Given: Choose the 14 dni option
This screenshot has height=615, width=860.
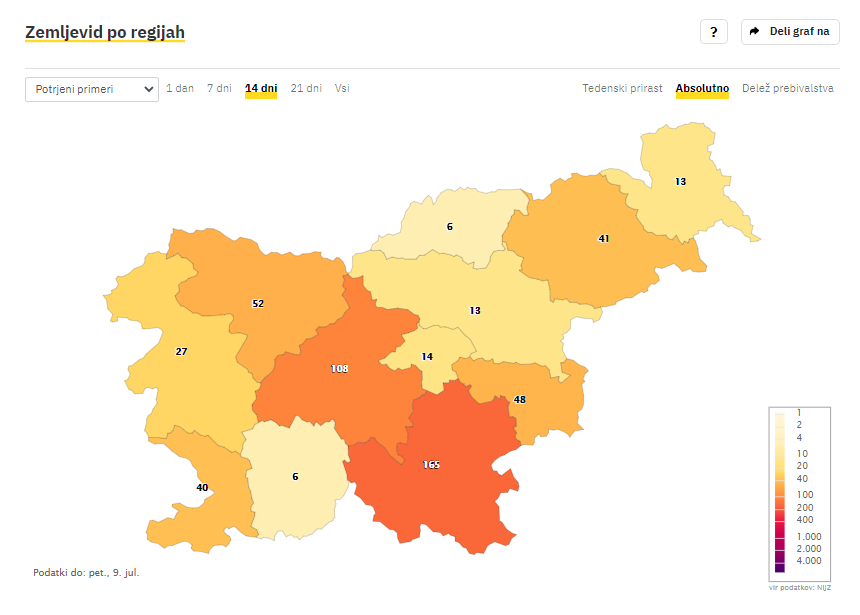Looking at the screenshot, I should pyautogui.click(x=261, y=89).
